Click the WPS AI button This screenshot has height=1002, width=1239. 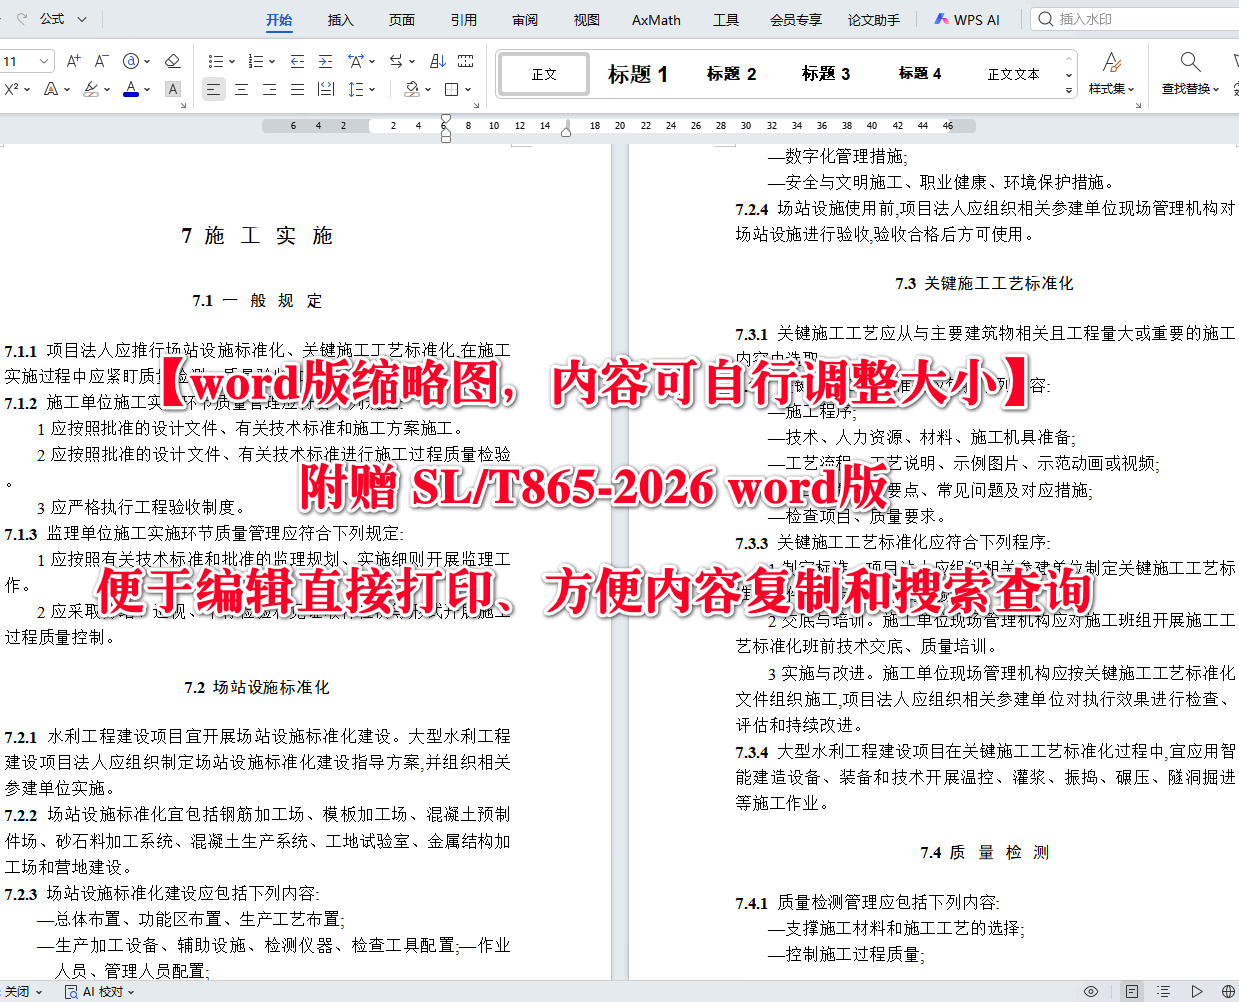point(966,18)
